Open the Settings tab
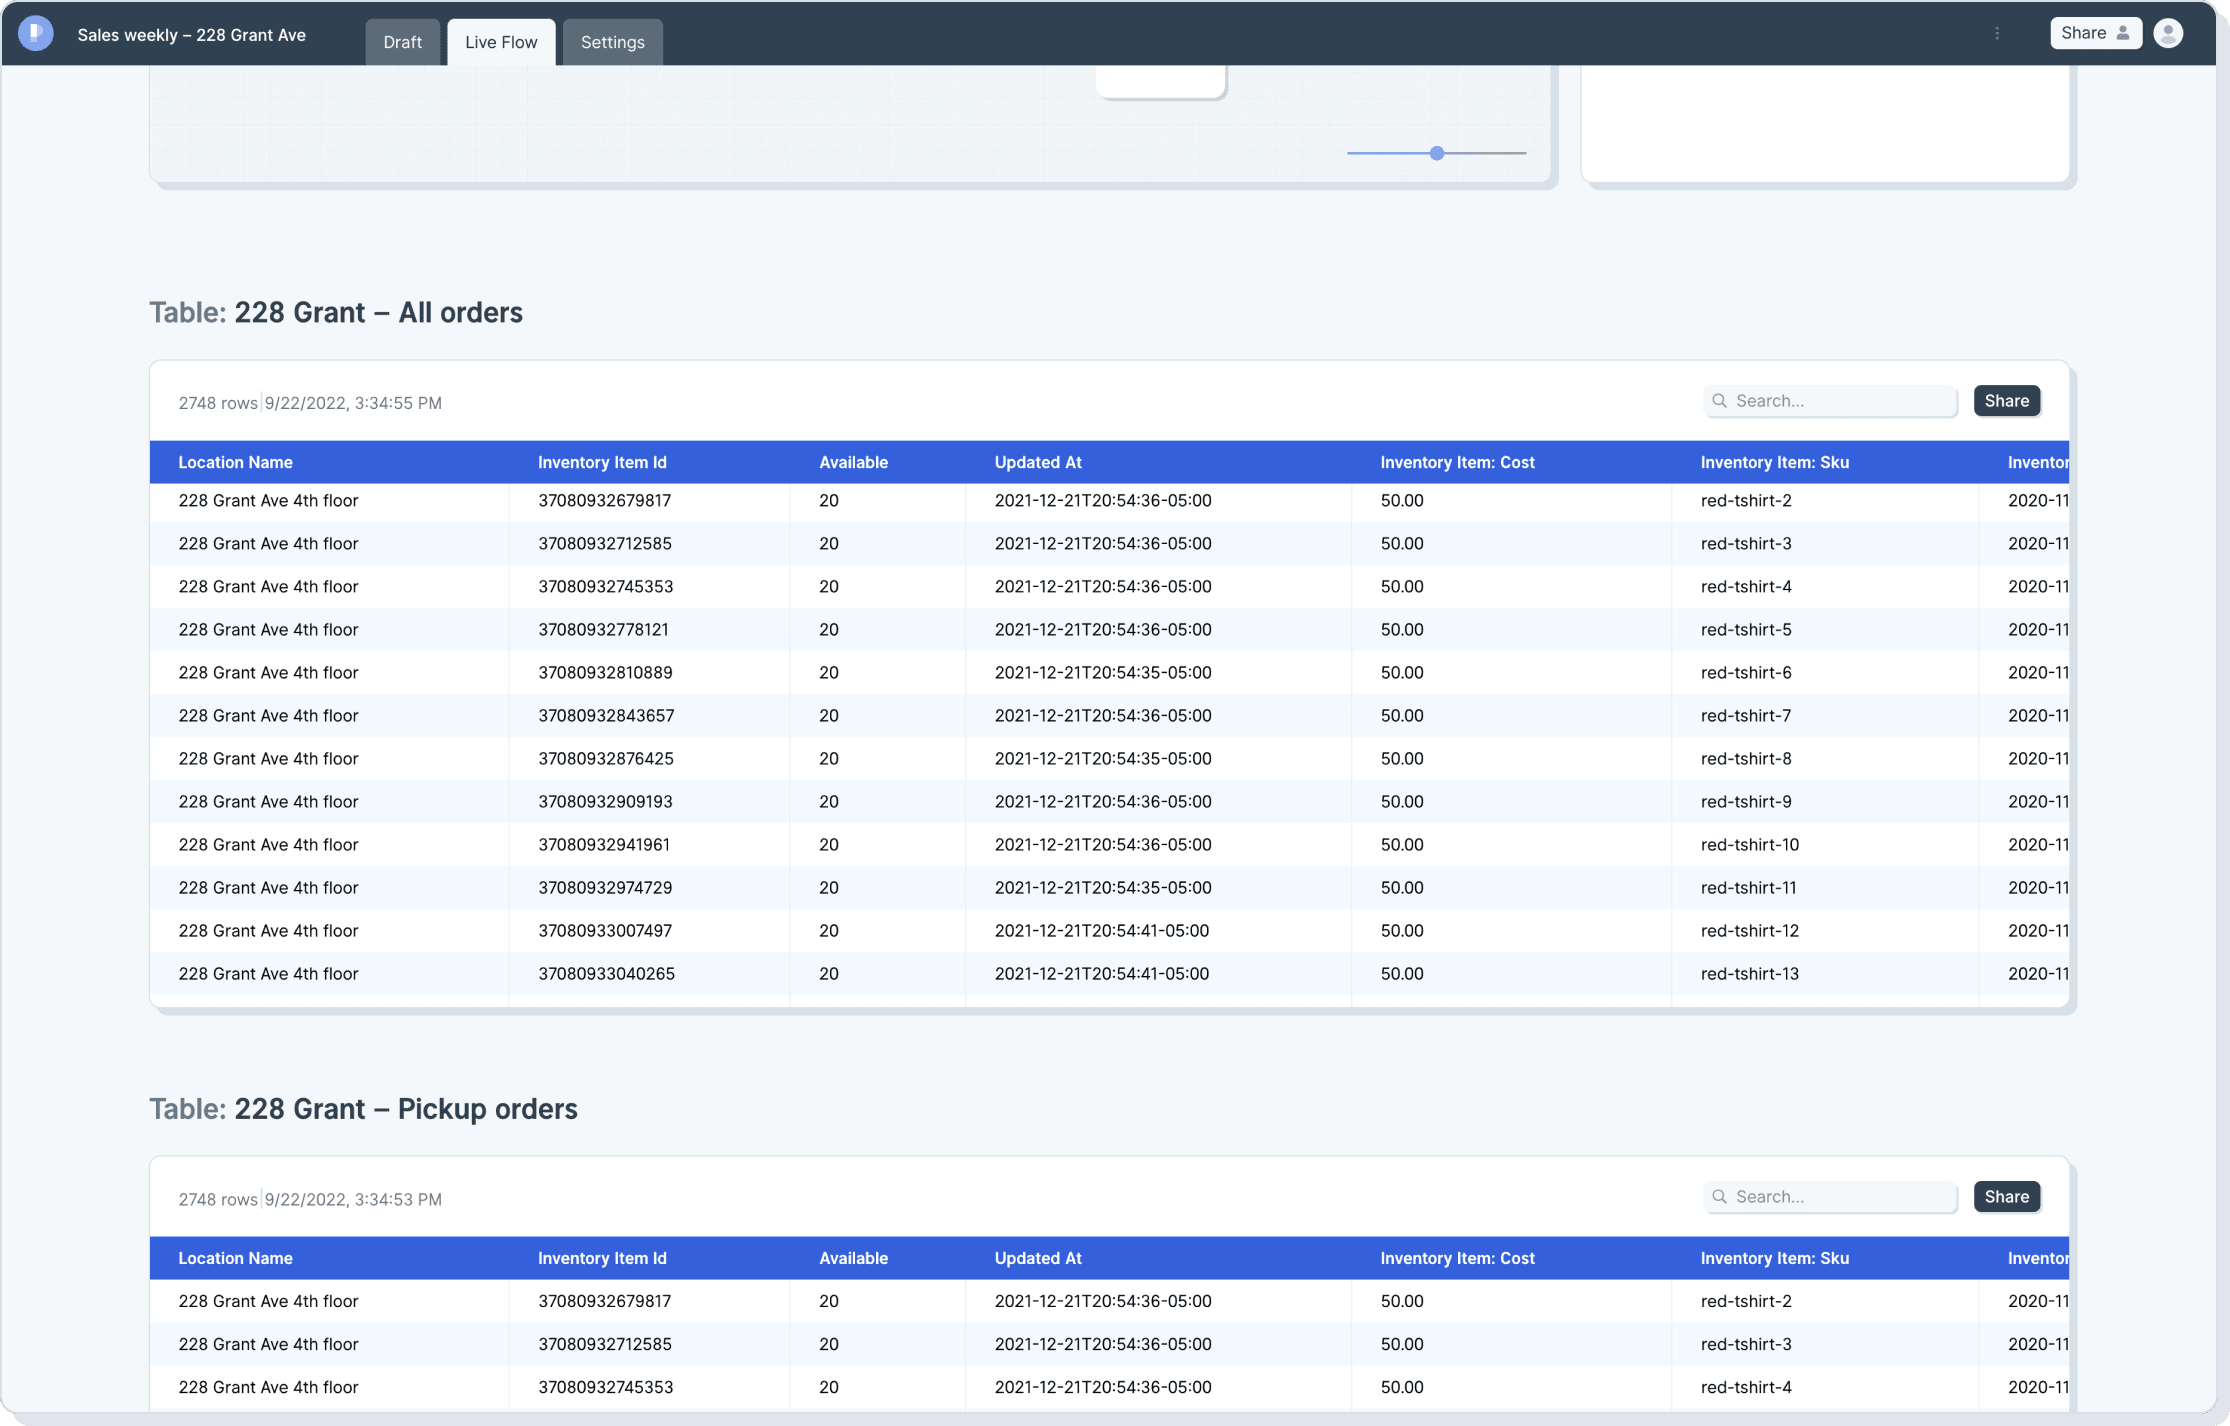The height and width of the screenshot is (1426, 2230). 612,42
